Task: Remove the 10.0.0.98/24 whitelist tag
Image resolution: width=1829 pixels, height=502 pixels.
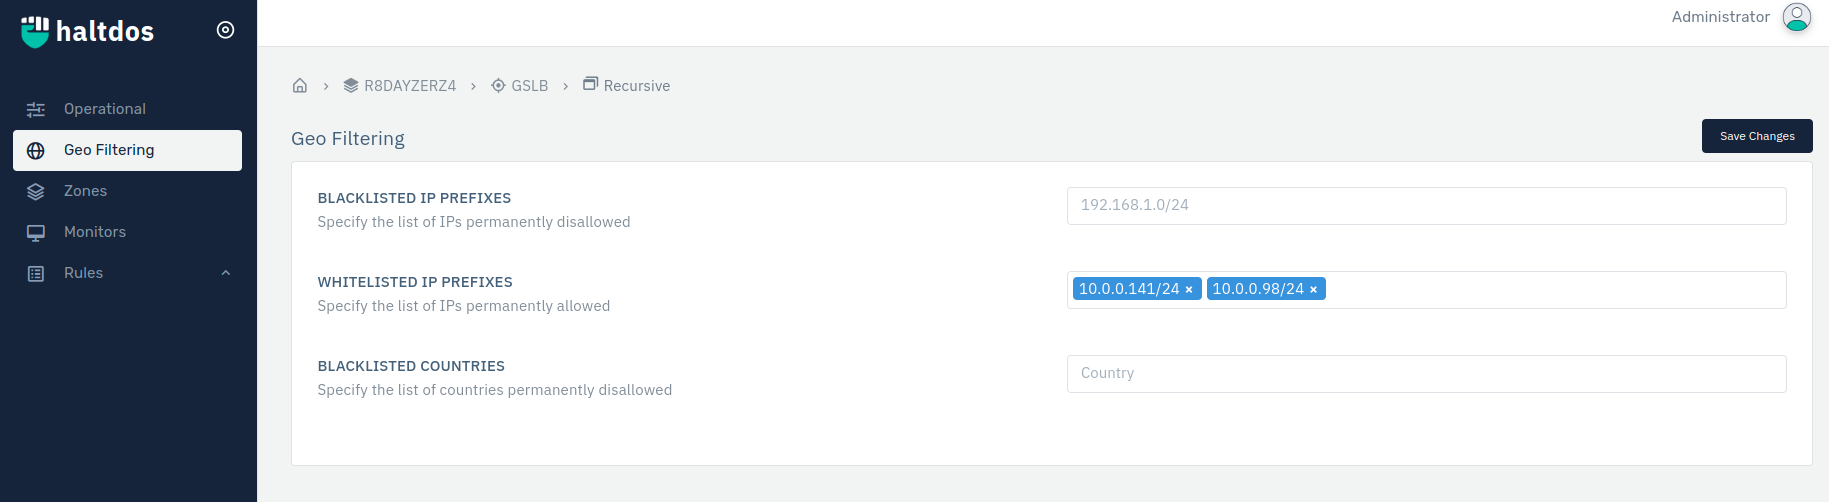Action: (x=1313, y=290)
